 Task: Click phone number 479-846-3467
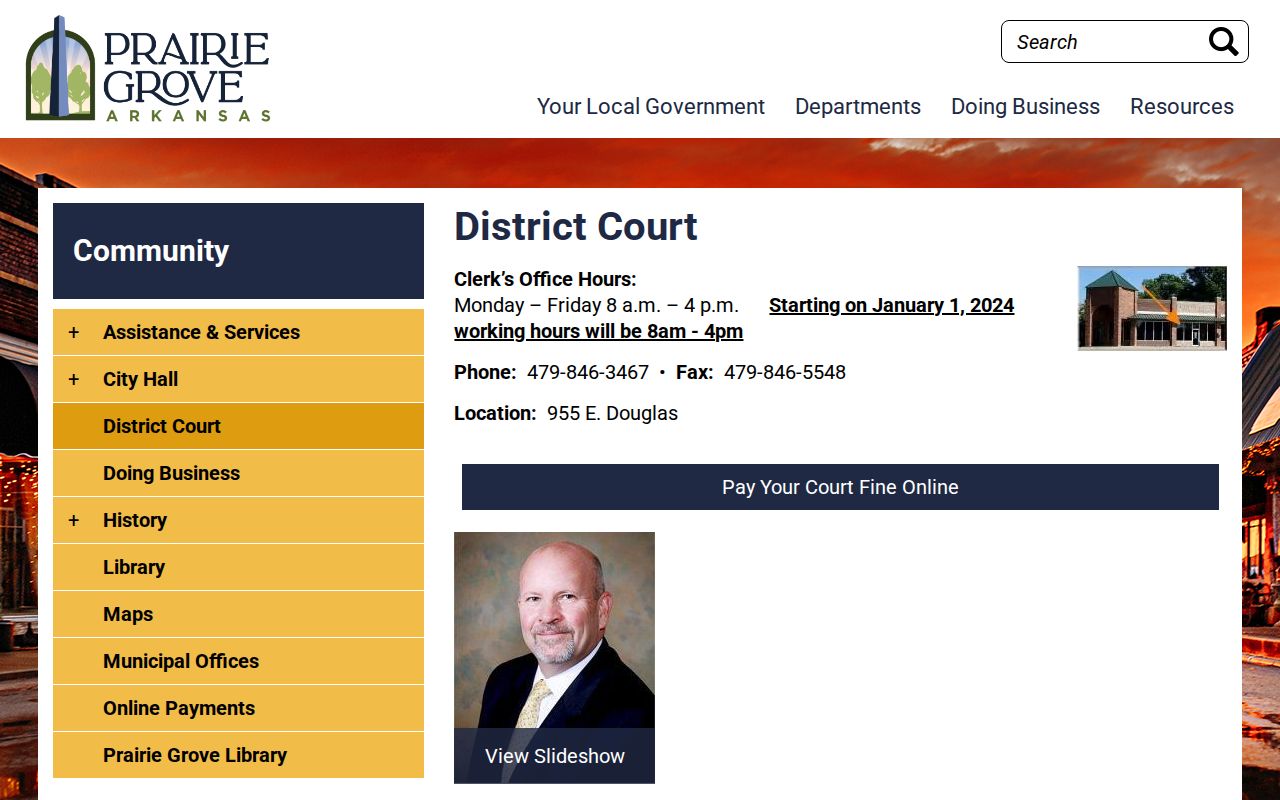[x=588, y=372]
